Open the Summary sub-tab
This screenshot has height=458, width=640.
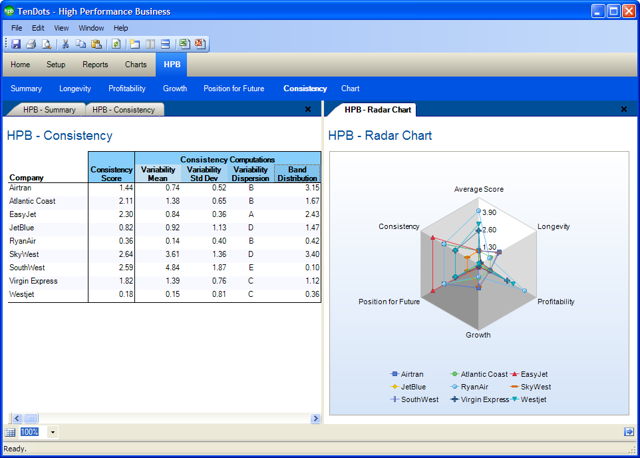(26, 89)
